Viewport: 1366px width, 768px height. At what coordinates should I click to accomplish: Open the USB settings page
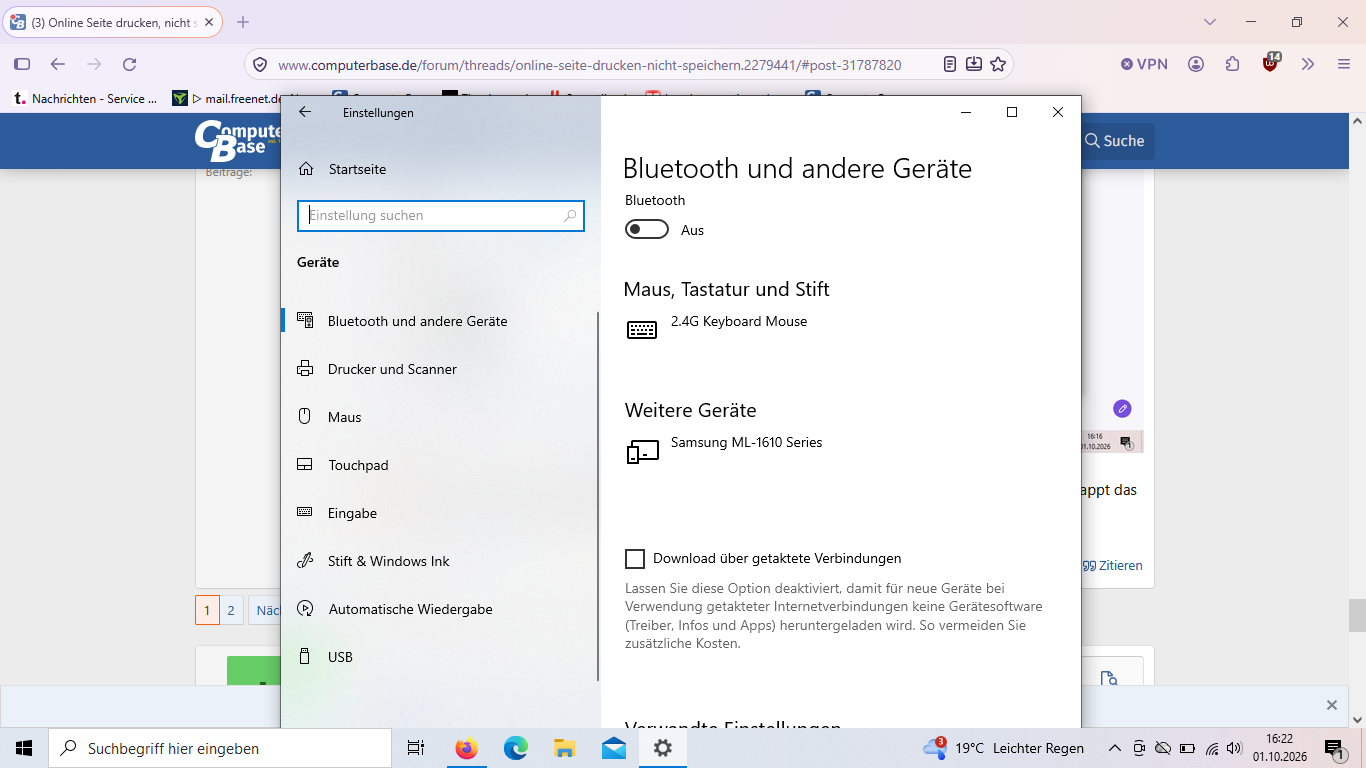click(x=440, y=657)
